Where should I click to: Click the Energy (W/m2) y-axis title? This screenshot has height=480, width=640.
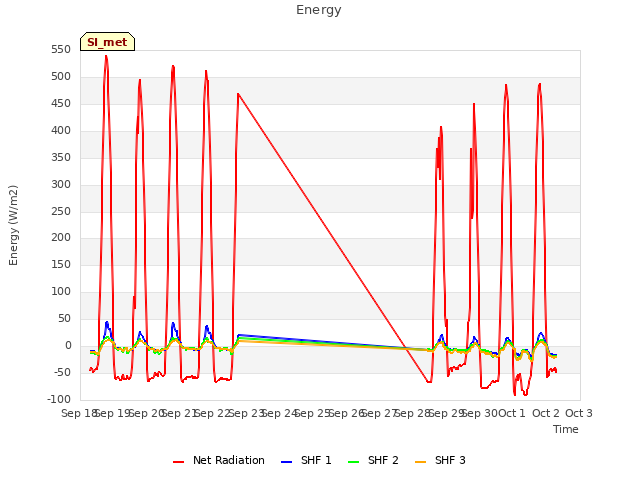(13, 225)
